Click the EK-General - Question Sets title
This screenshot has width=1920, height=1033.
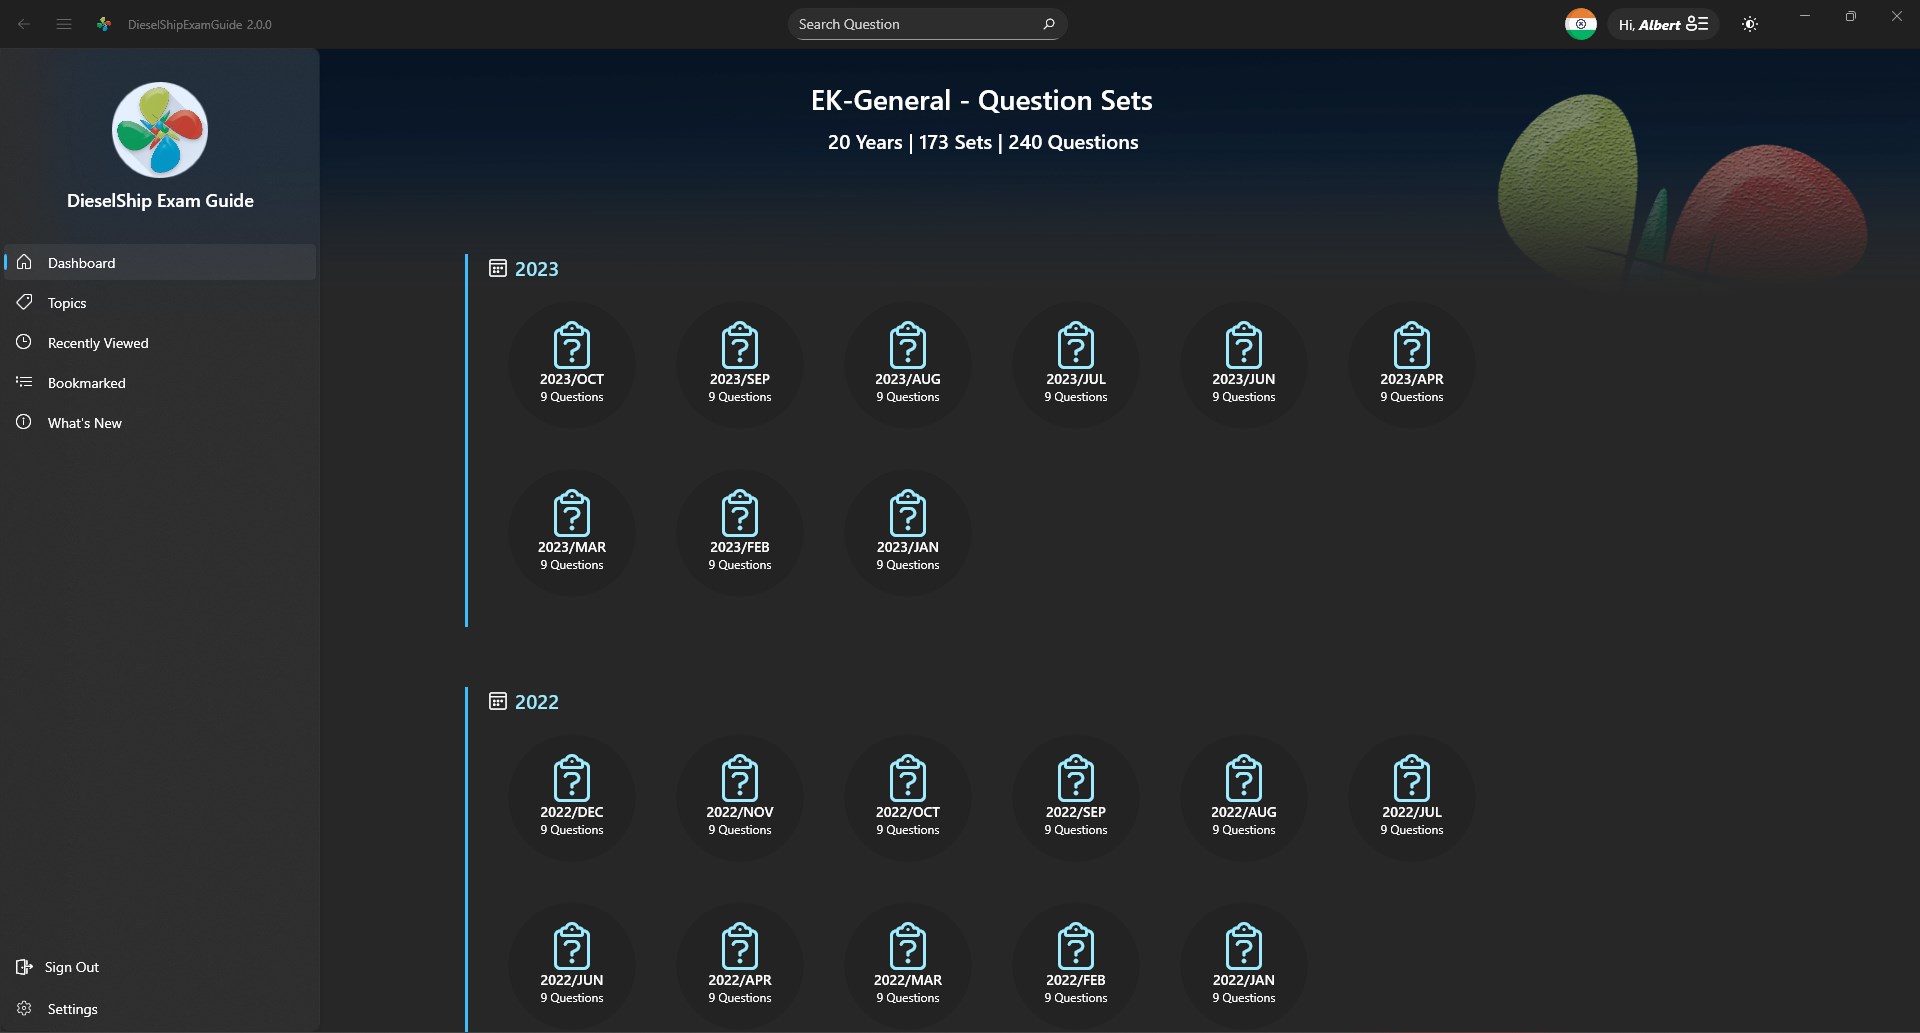pyautogui.click(x=982, y=100)
